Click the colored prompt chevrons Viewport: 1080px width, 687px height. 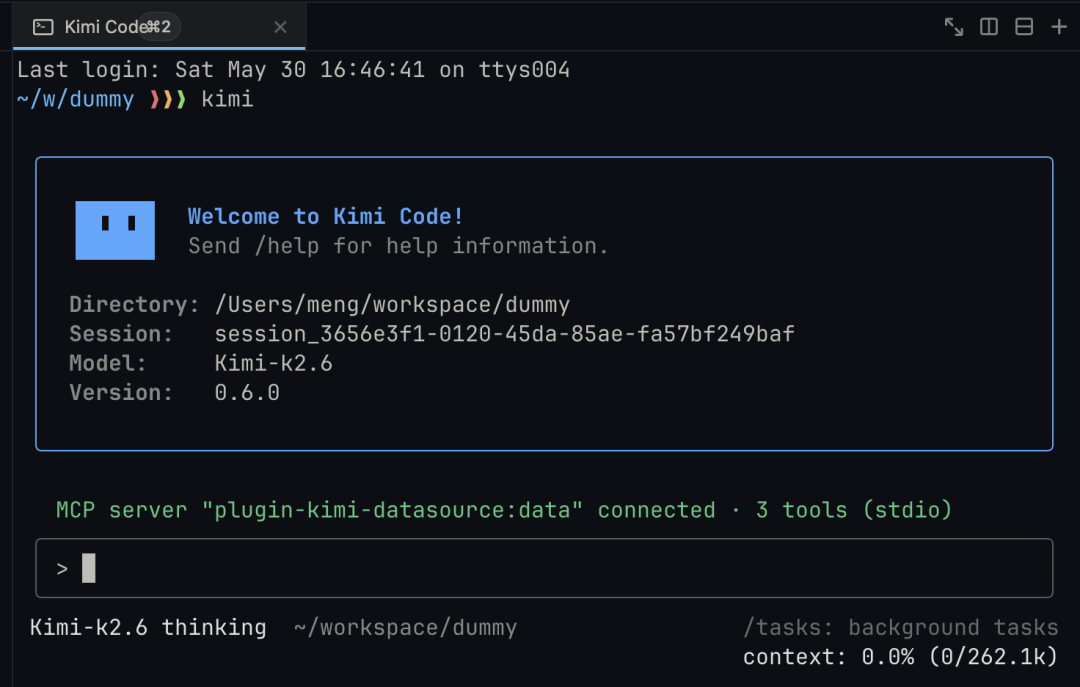[168, 99]
